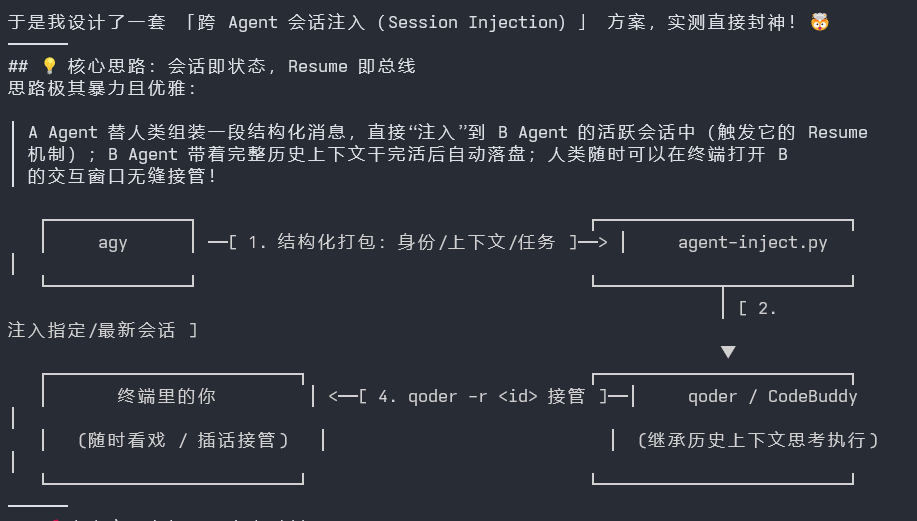Click the "注入指定/最新会话" text
Viewport: 917px width, 521px height.
(92, 330)
